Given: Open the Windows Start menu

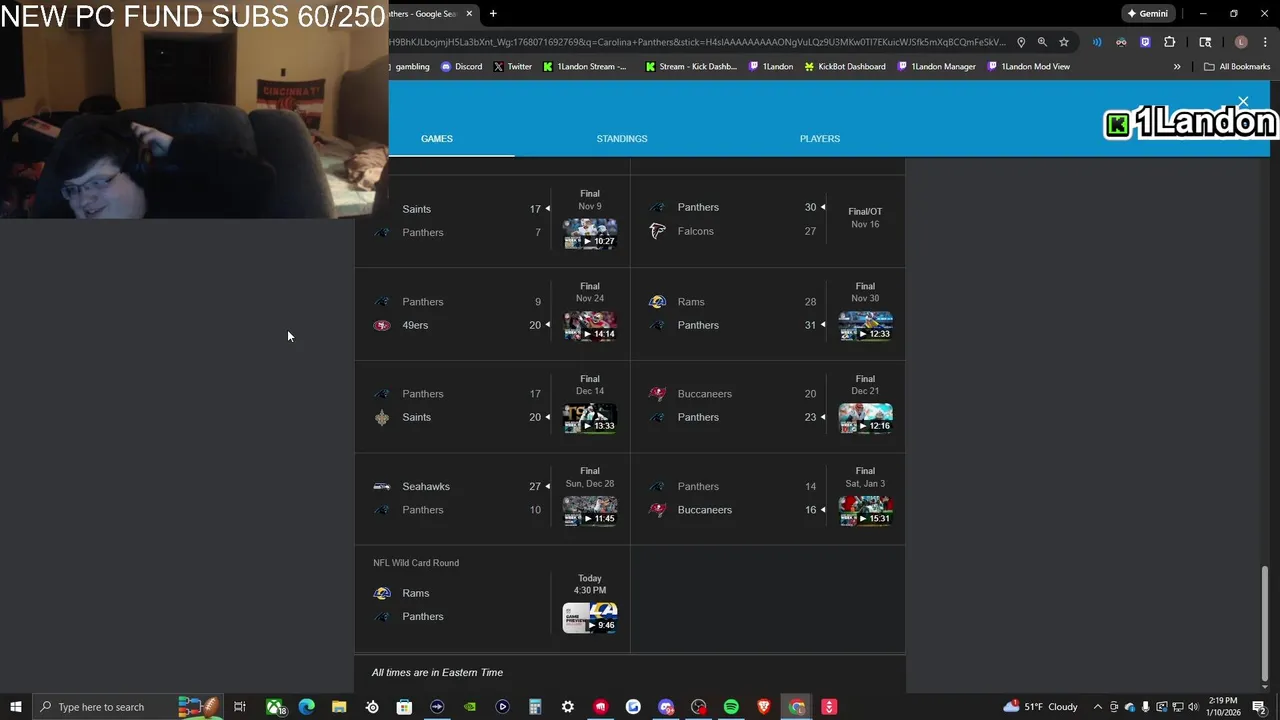Looking at the screenshot, I should click(15, 707).
